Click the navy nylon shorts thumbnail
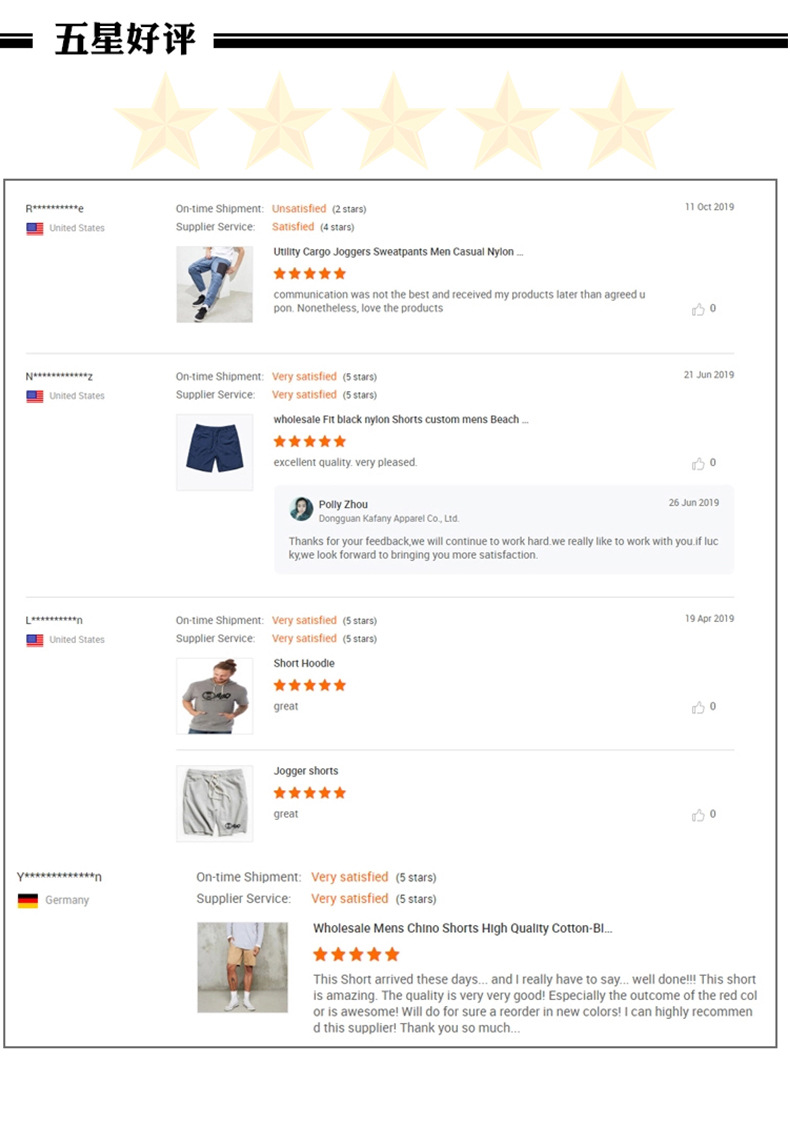 [x=214, y=452]
